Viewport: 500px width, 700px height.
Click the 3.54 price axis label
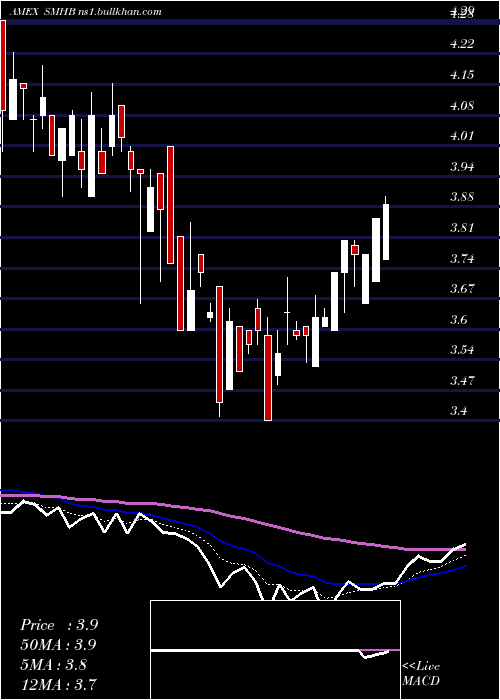(x=462, y=350)
